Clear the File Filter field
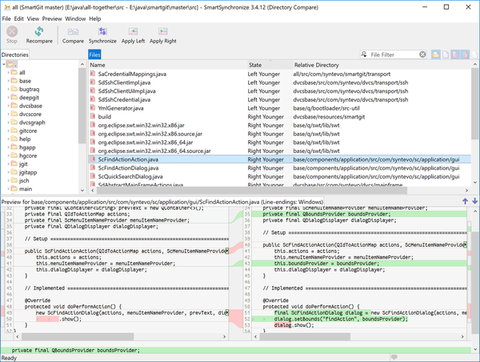This screenshot has height=362, width=480. [x=422, y=54]
